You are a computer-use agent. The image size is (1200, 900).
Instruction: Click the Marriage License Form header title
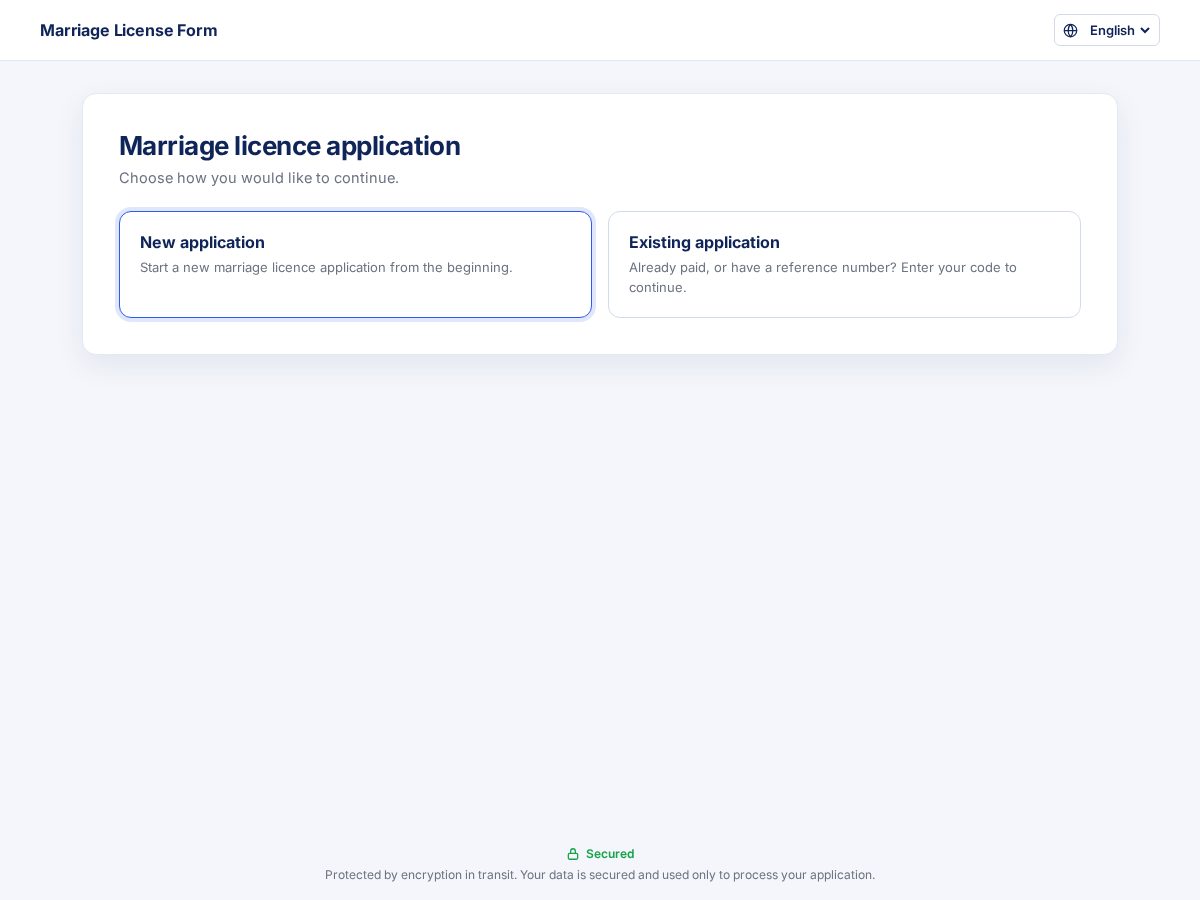click(129, 30)
